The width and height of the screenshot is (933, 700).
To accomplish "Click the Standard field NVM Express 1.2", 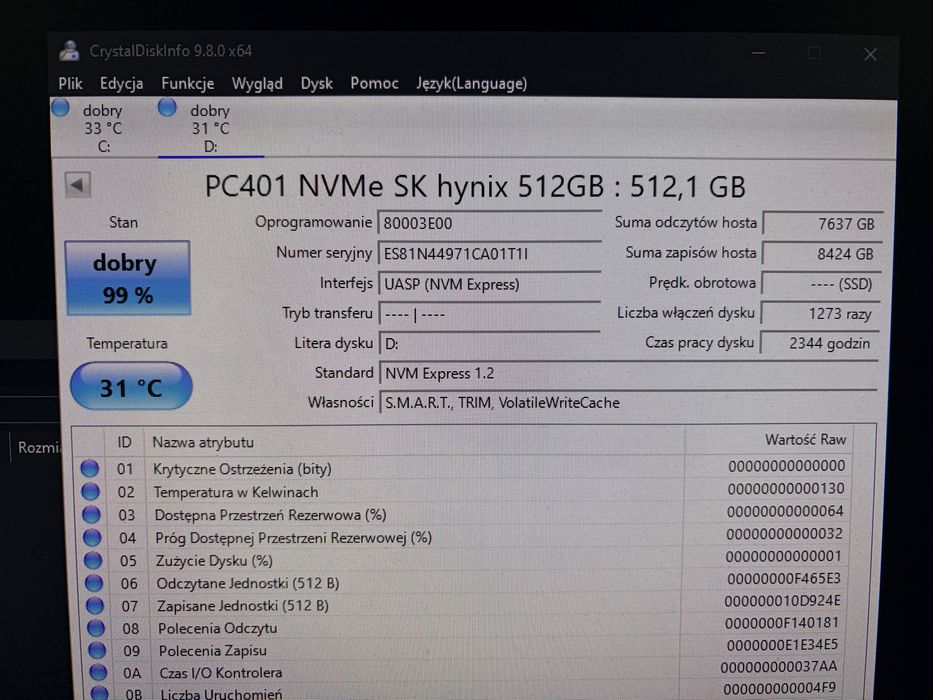I will tap(628, 373).
